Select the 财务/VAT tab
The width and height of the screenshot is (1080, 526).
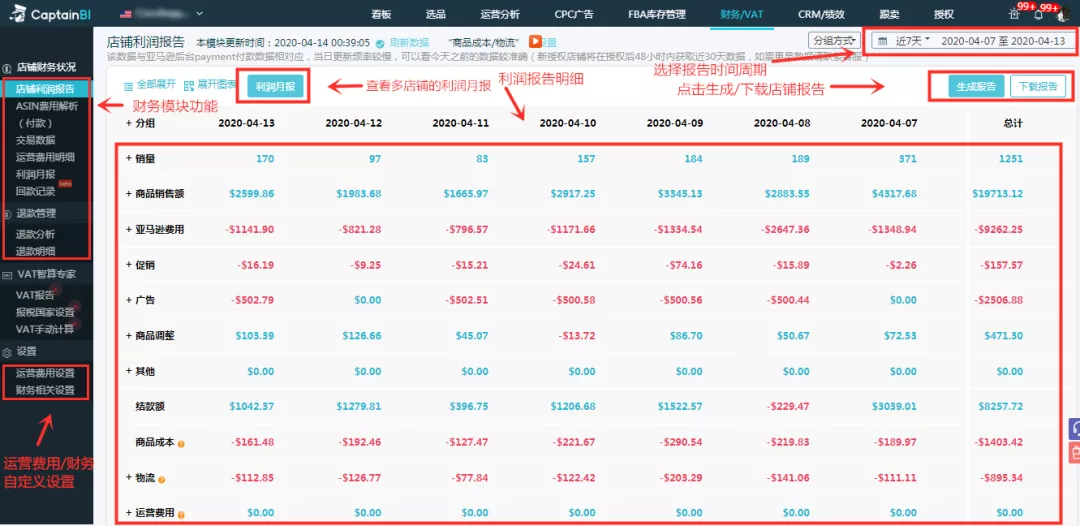click(x=742, y=14)
